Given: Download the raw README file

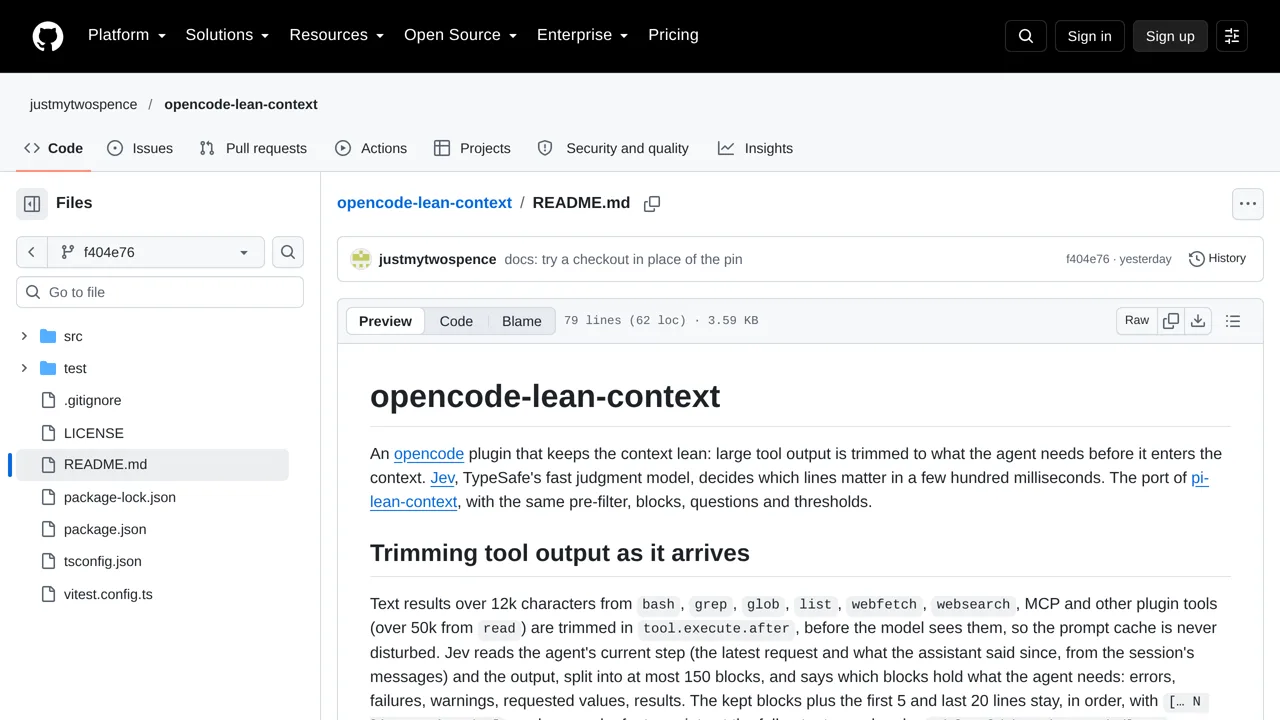Looking at the screenshot, I should [1198, 321].
